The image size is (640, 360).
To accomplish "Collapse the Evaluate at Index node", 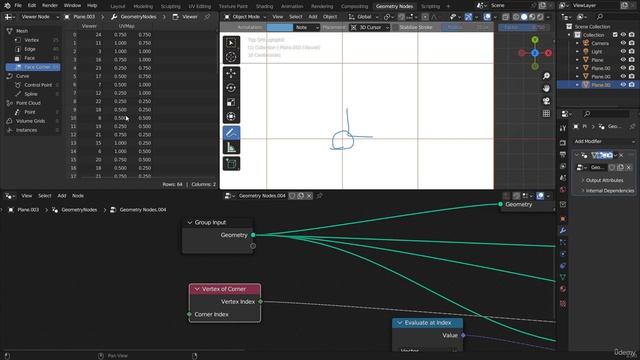I will [400, 323].
